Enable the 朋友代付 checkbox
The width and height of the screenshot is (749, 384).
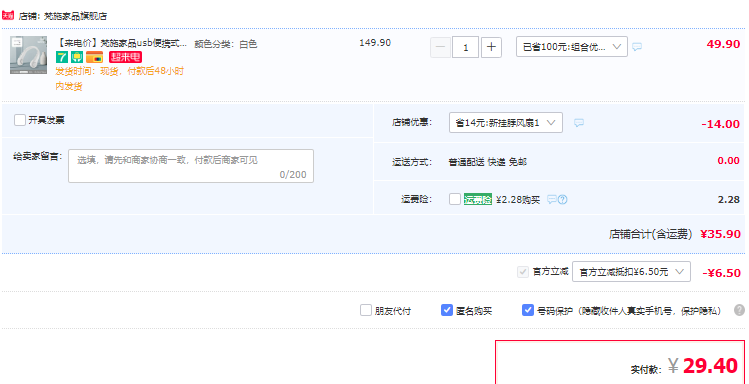point(366,310)
